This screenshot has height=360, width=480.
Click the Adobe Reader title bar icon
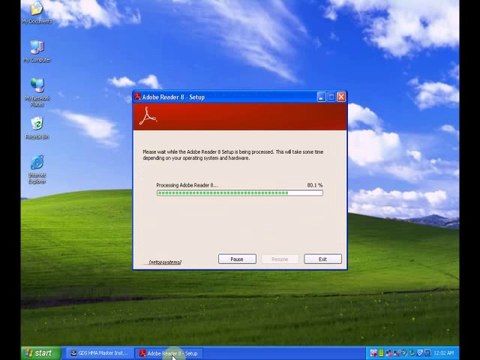(x=138, y=97)
